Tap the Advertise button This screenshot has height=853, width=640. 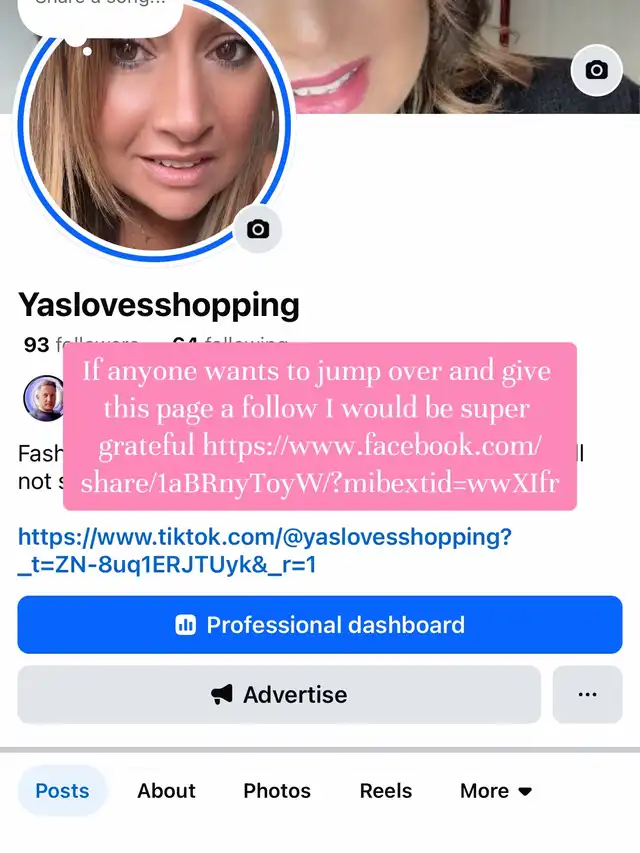279,694
